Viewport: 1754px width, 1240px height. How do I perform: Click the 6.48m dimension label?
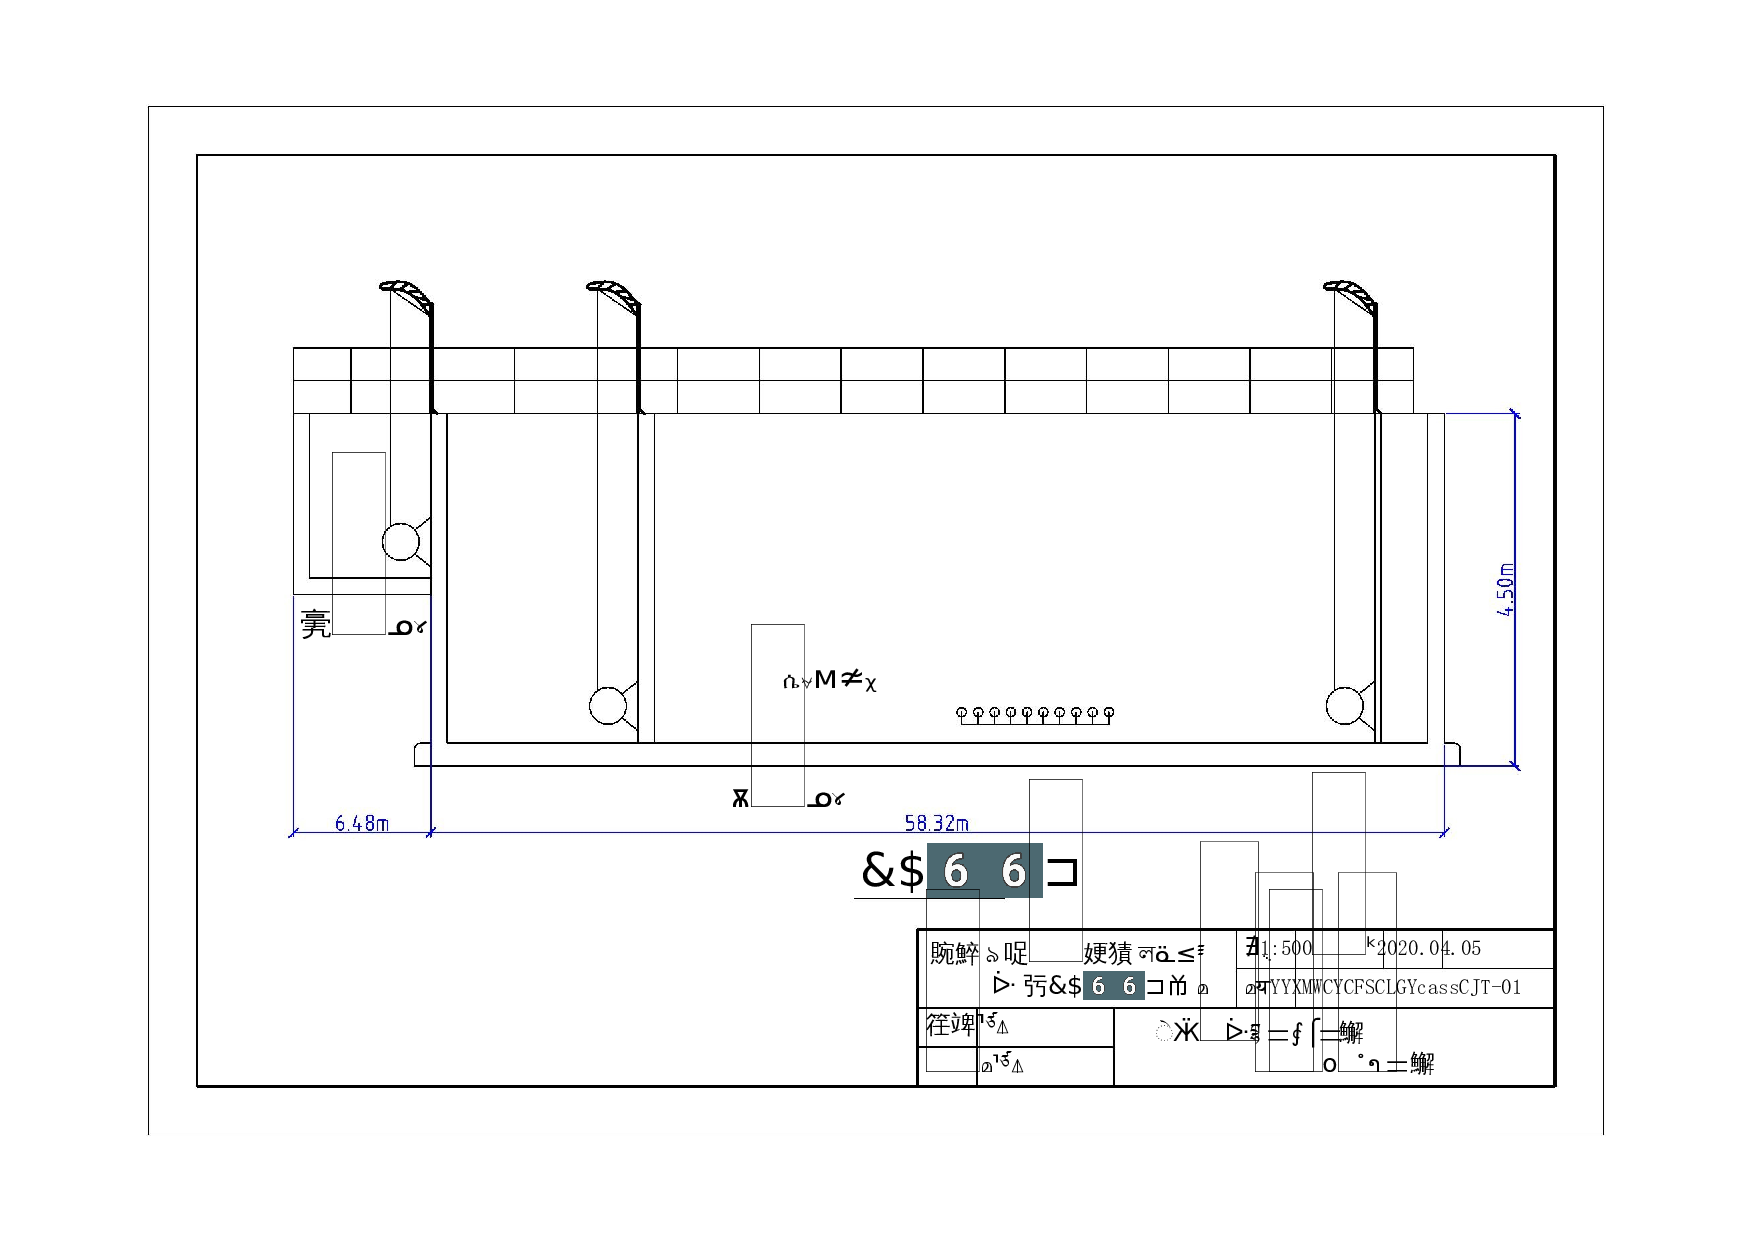[361, 823]
